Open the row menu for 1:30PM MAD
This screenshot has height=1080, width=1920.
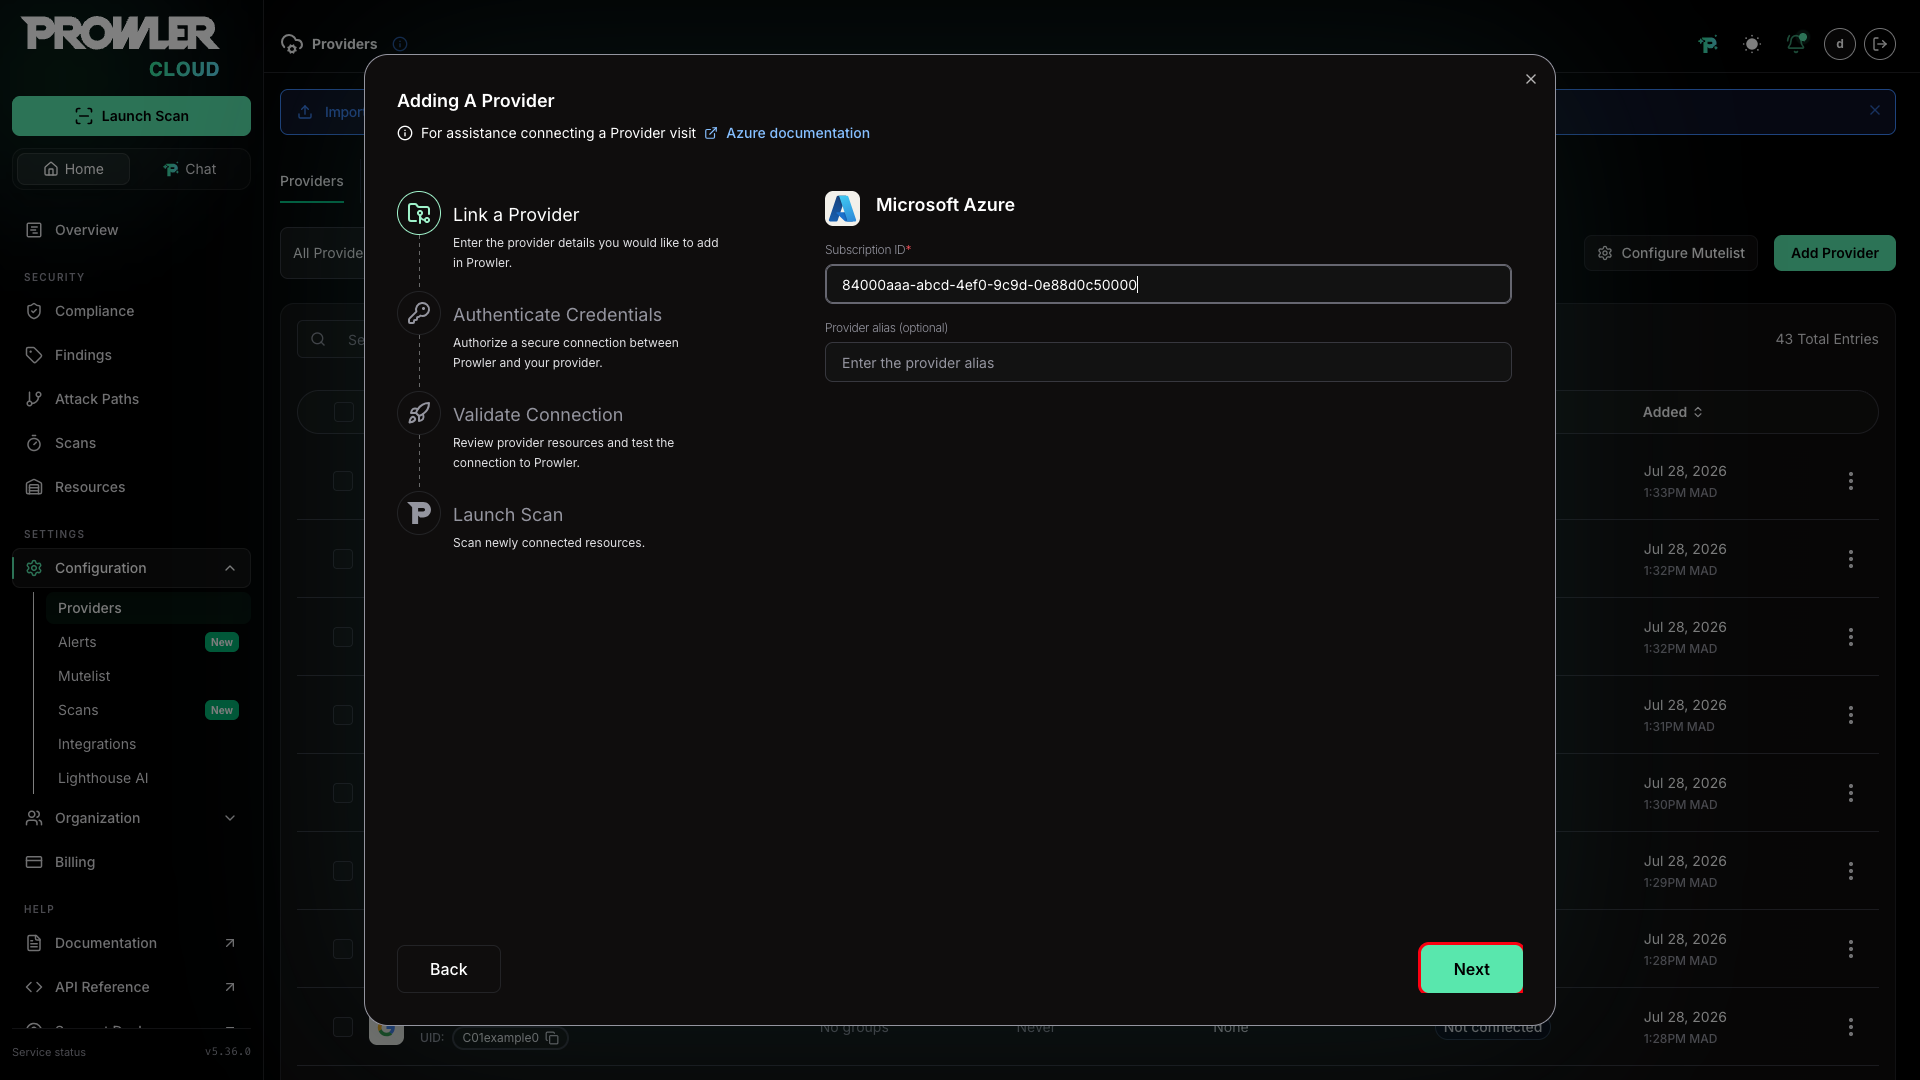coord(1851,793)
